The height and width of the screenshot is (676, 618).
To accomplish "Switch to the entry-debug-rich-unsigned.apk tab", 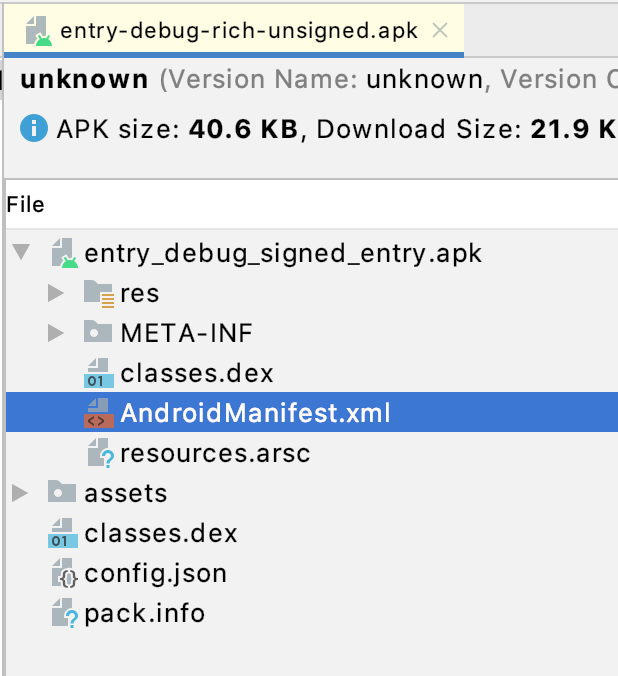I will click(x=234, y=30).
